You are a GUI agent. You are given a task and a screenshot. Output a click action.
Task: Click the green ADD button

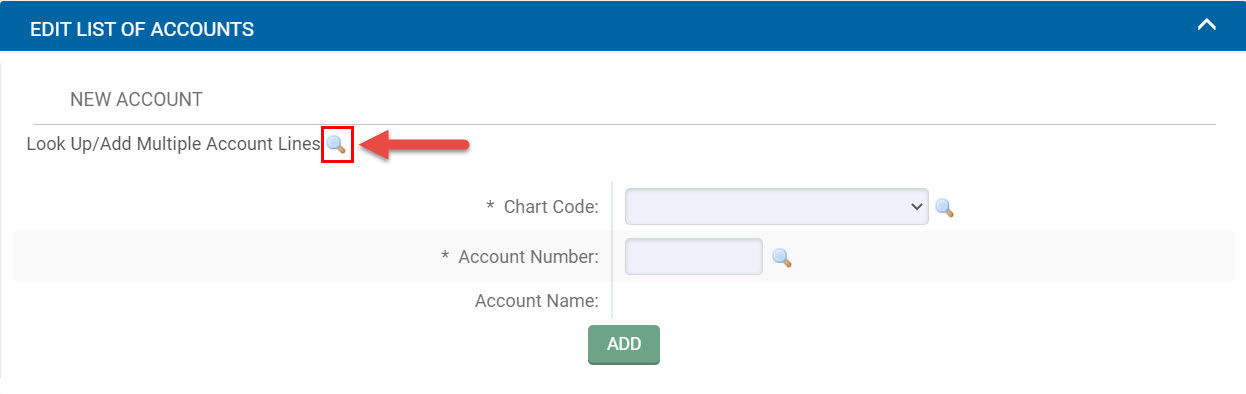tap(624, 344)
